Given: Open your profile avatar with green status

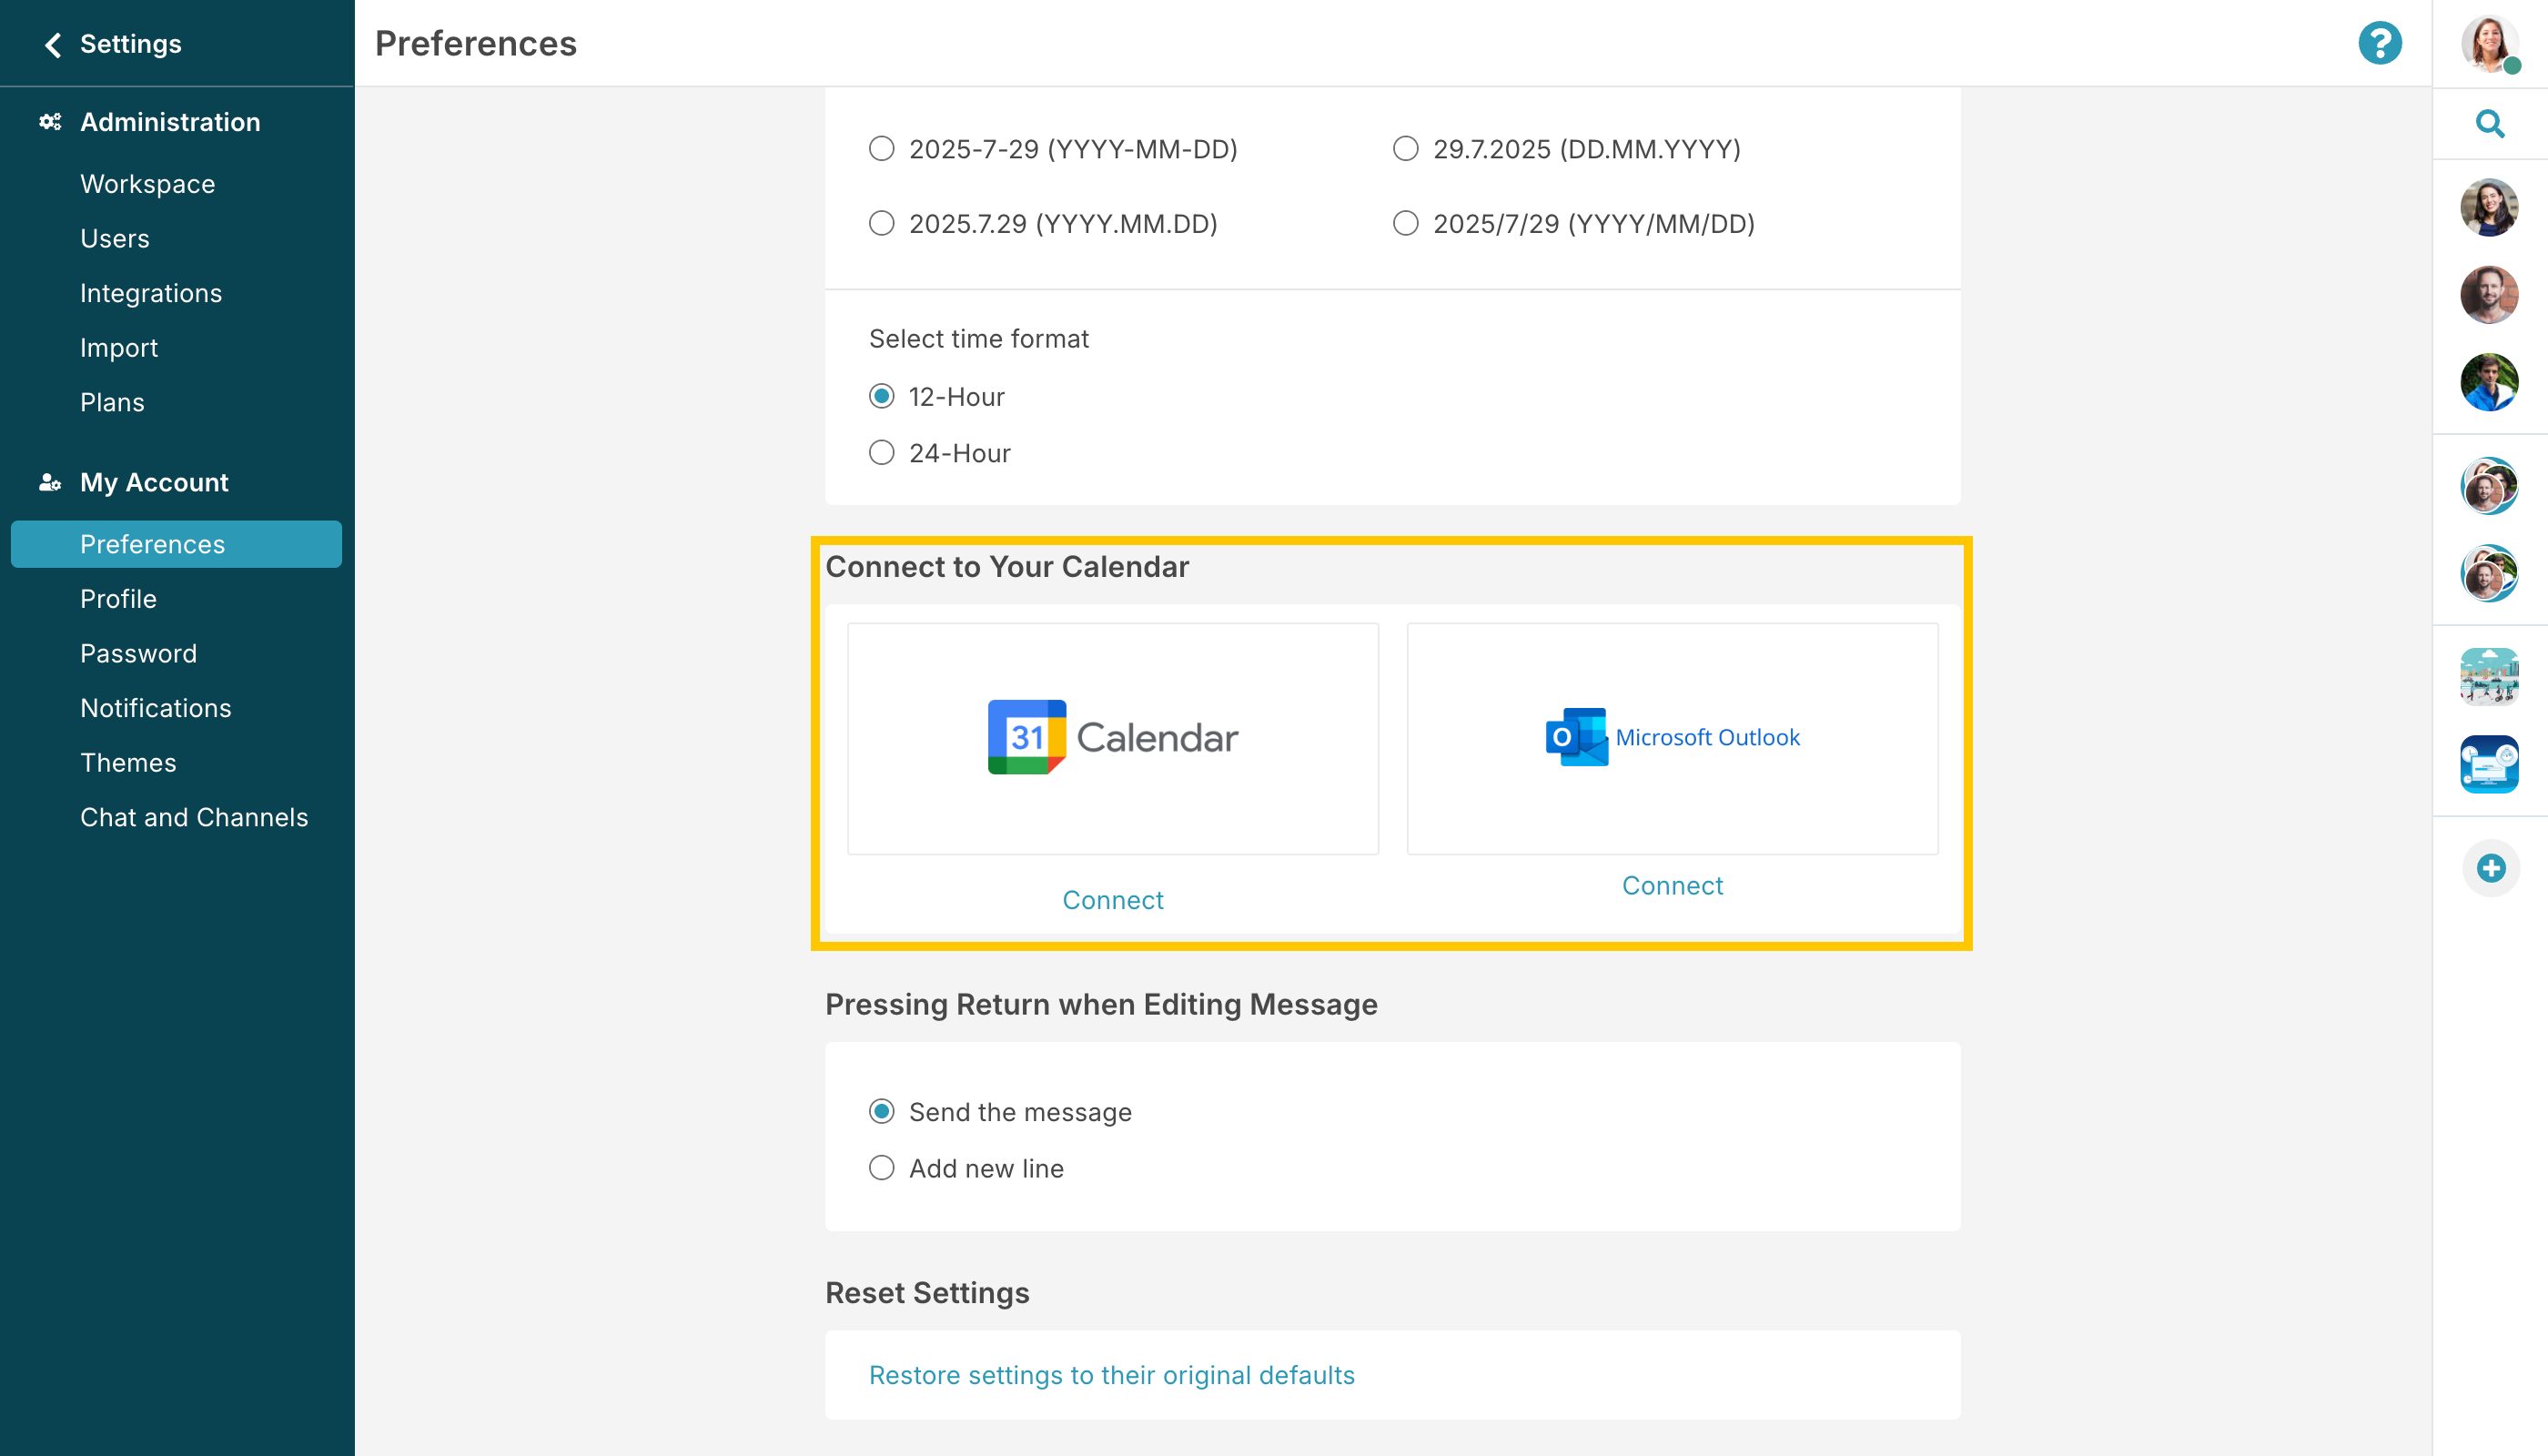Looking at the screenshot, I should click(x=2489, y=44).
